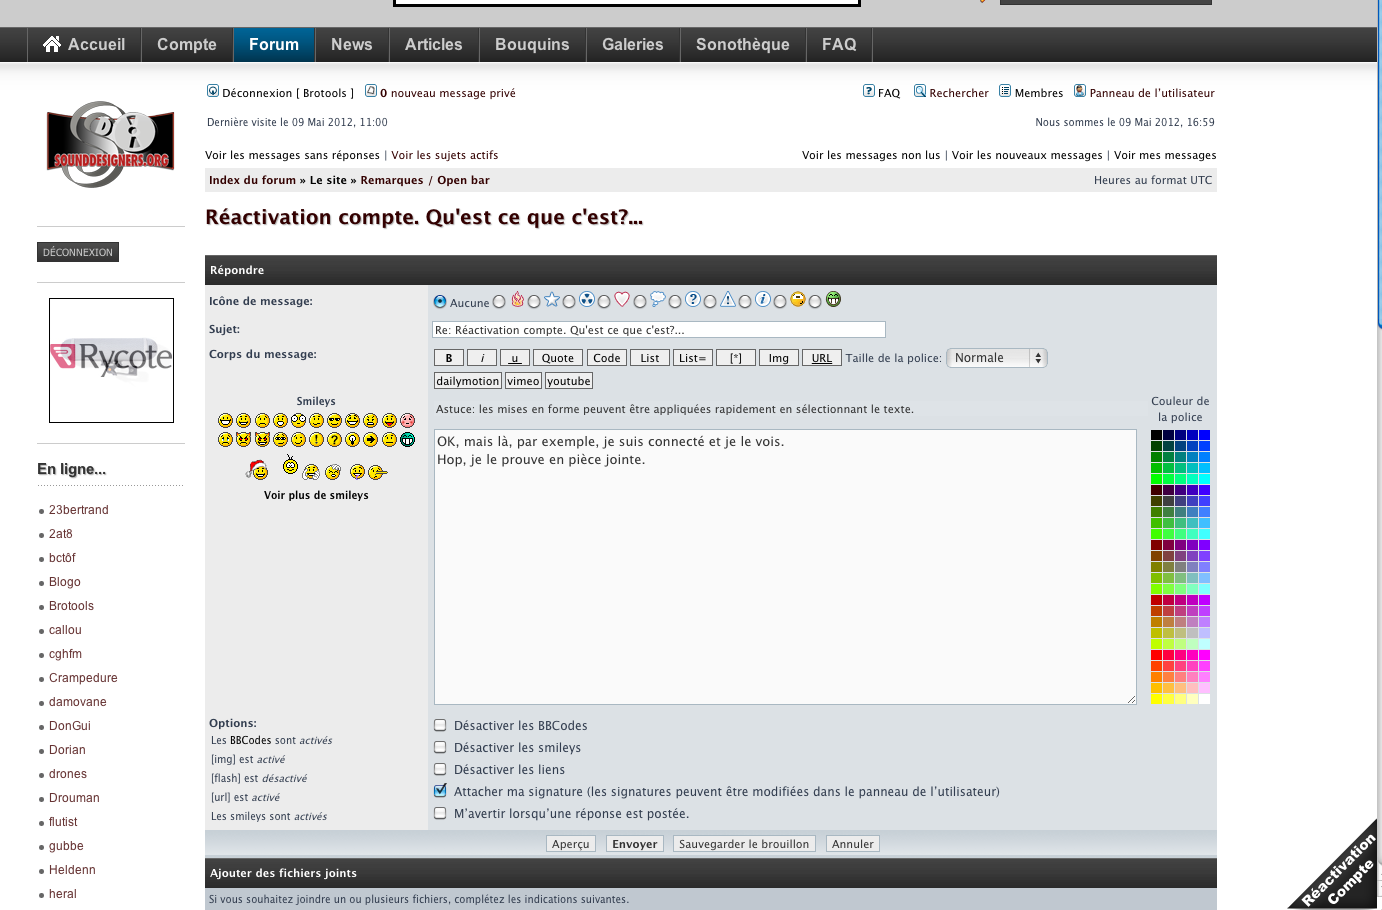Viewport: 1382px width, 910px height.
Task: Click the Santa hat smiley
Action: [258, 470]
